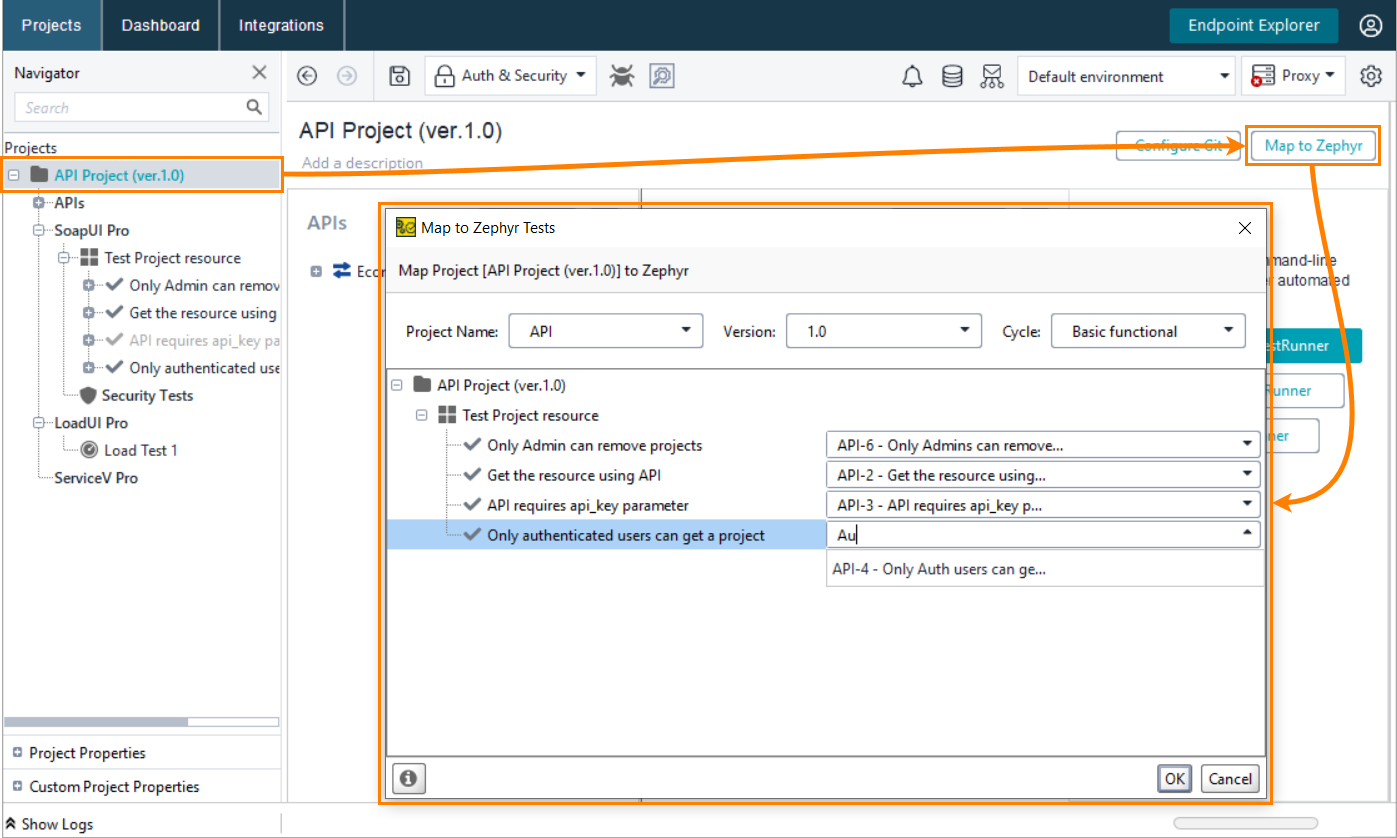Screen dimensions: 1397x838
Task: Open the security scan spider icon
Action: coord(622,75)
